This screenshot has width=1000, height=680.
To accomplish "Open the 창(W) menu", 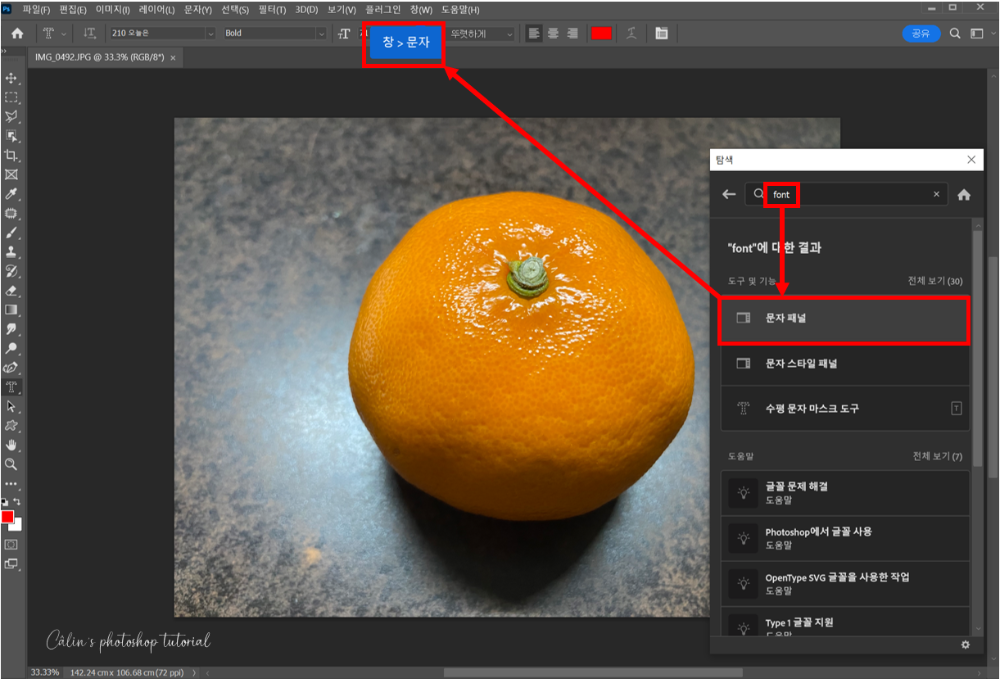I will click(x=421, y=10).
